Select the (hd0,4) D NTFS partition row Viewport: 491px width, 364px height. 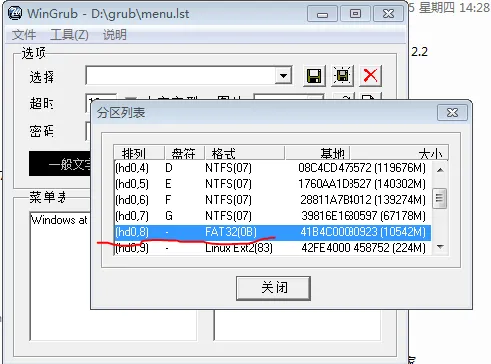point(273,168)
